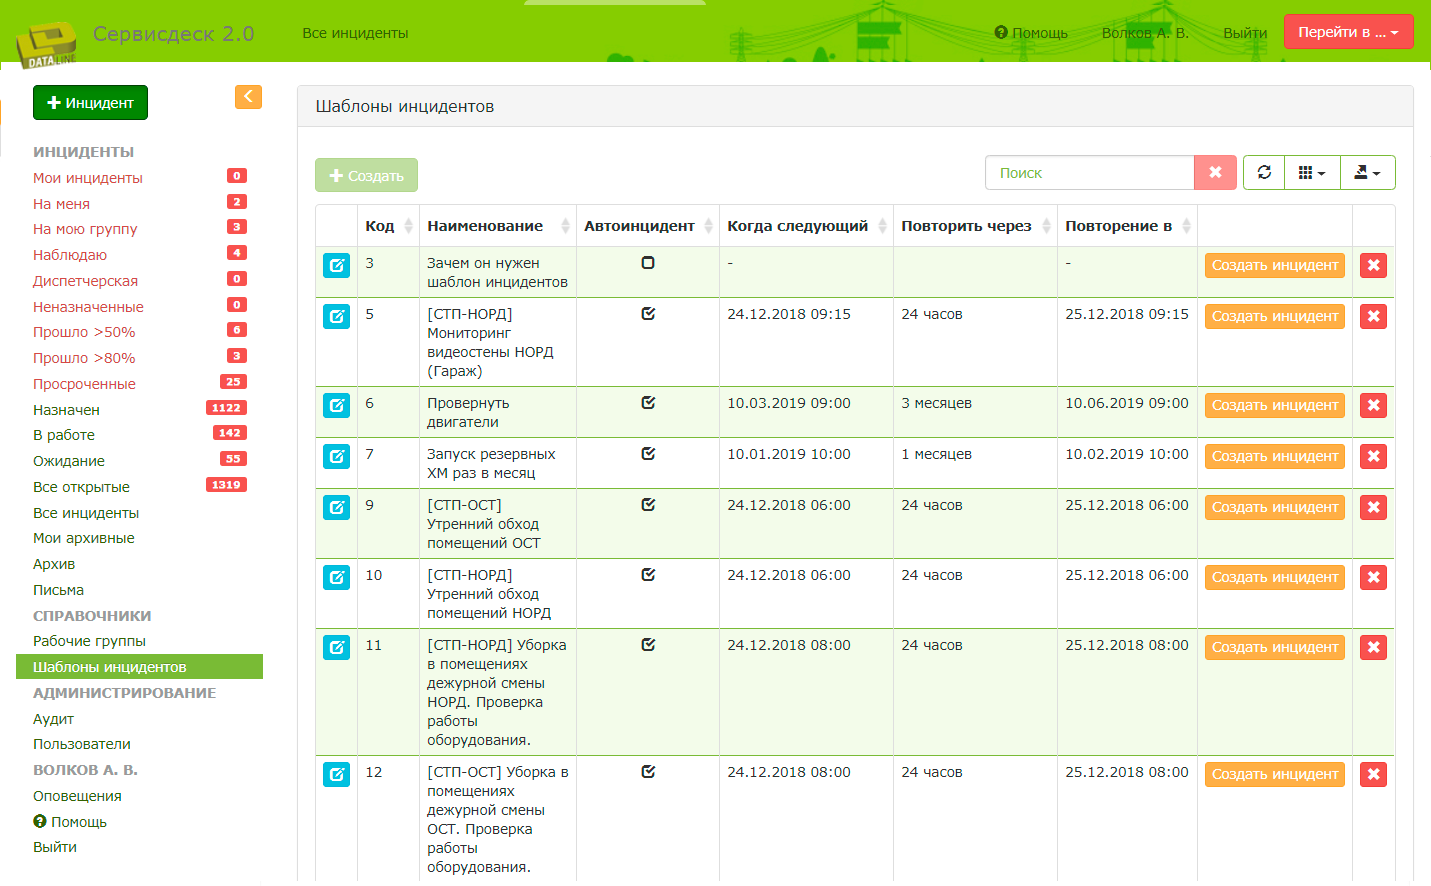Screen dimensions: 1431x886
Task: Open sidebar 'Помощь' with question icon
Action: click(x=70, y=822)
